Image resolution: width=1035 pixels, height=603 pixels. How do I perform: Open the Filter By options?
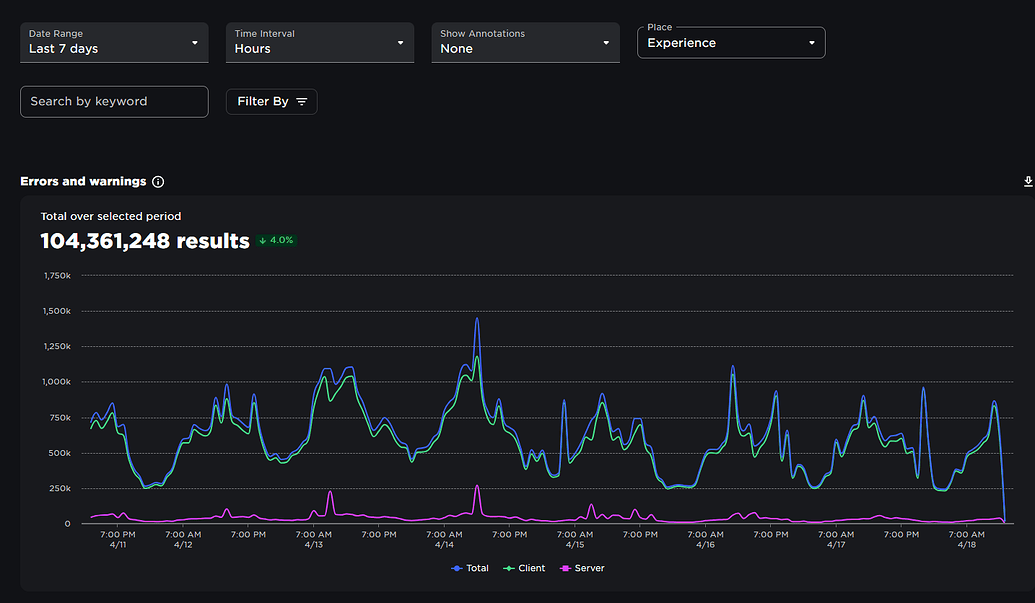(271, 101)
